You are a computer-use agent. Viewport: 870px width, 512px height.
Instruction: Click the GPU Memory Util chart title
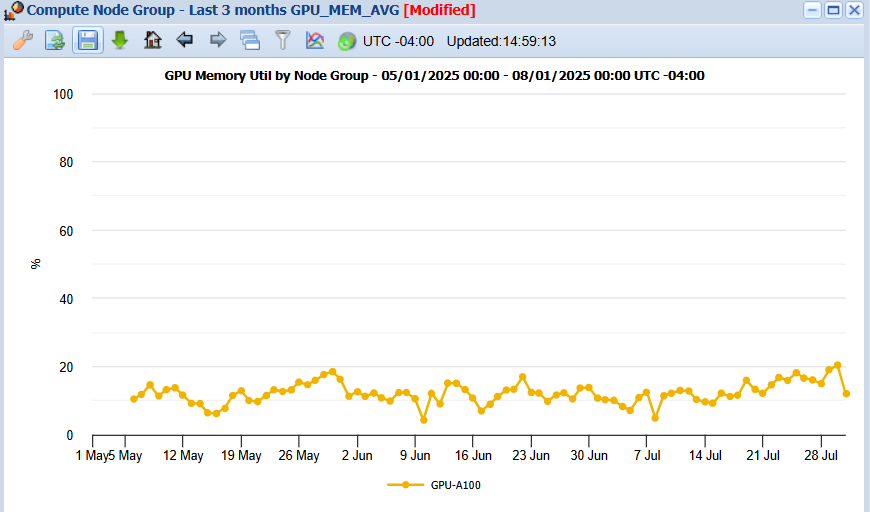pos(434,75)
